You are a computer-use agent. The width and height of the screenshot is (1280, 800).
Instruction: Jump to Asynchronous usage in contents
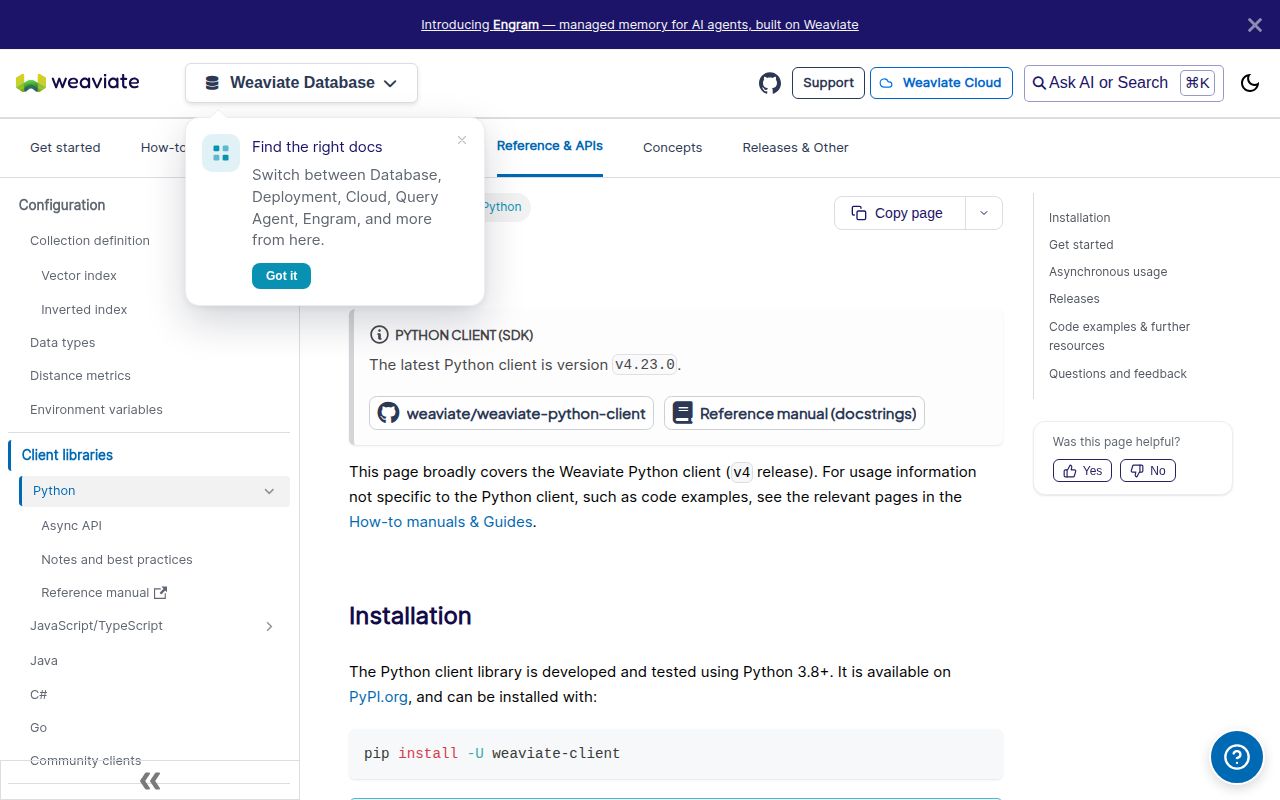[x=1108, y=272]
